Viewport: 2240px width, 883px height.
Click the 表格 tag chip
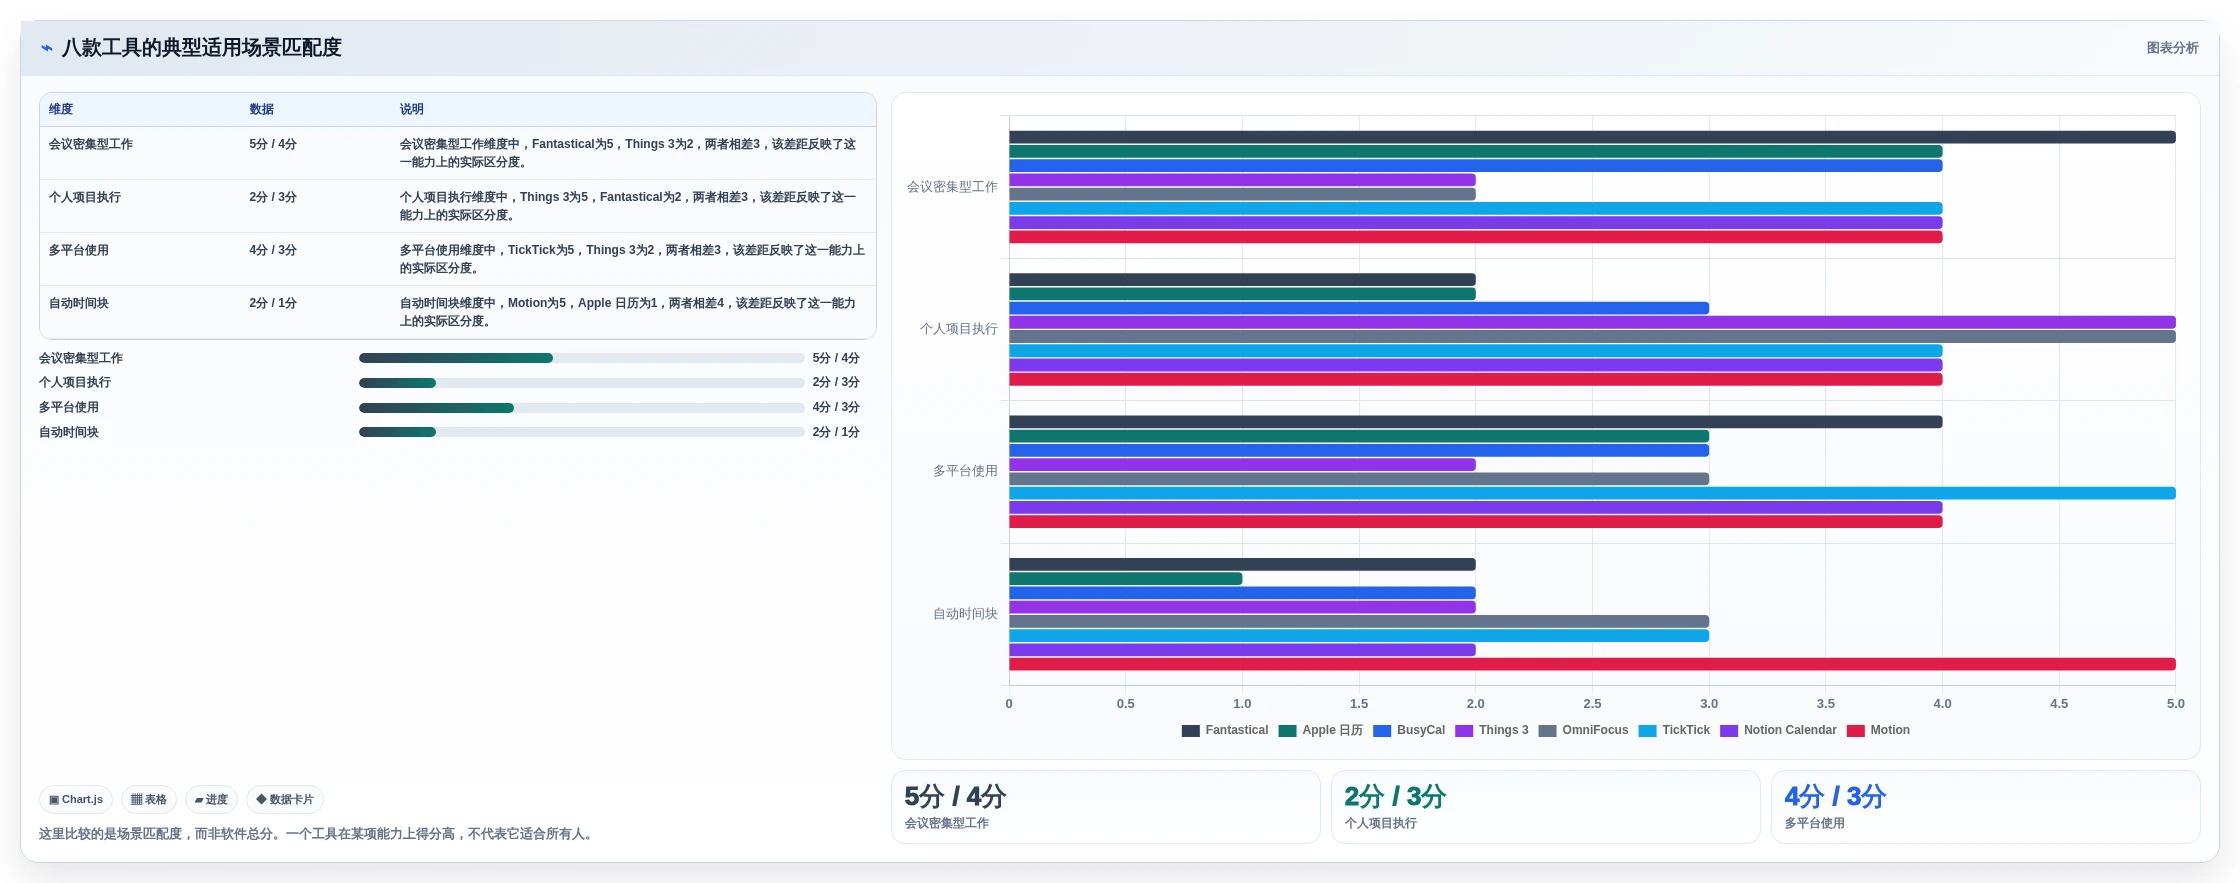(149, 800)
